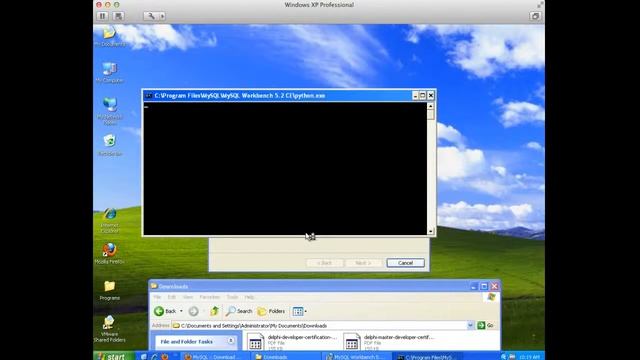The height and width of the screenshot is (360, 640).
Task: Switch to Unity view in VMware toolbar
Action: click(535, 16)
